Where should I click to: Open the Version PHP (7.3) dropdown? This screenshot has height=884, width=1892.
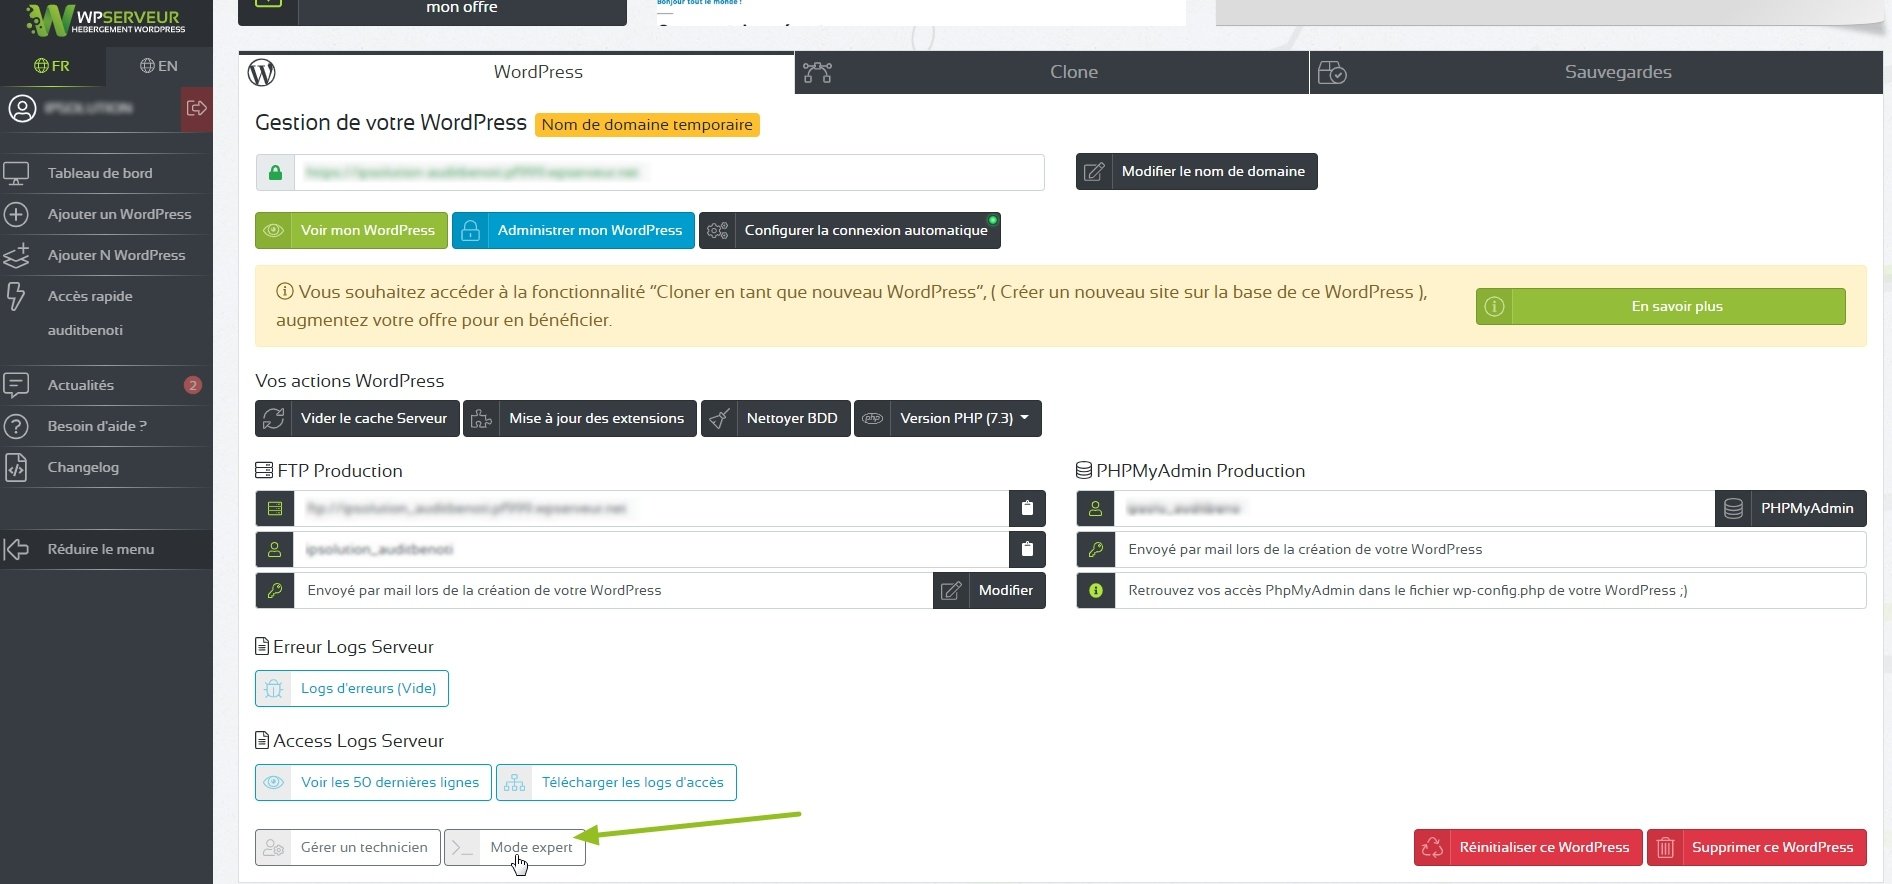(x=948, y=418)
